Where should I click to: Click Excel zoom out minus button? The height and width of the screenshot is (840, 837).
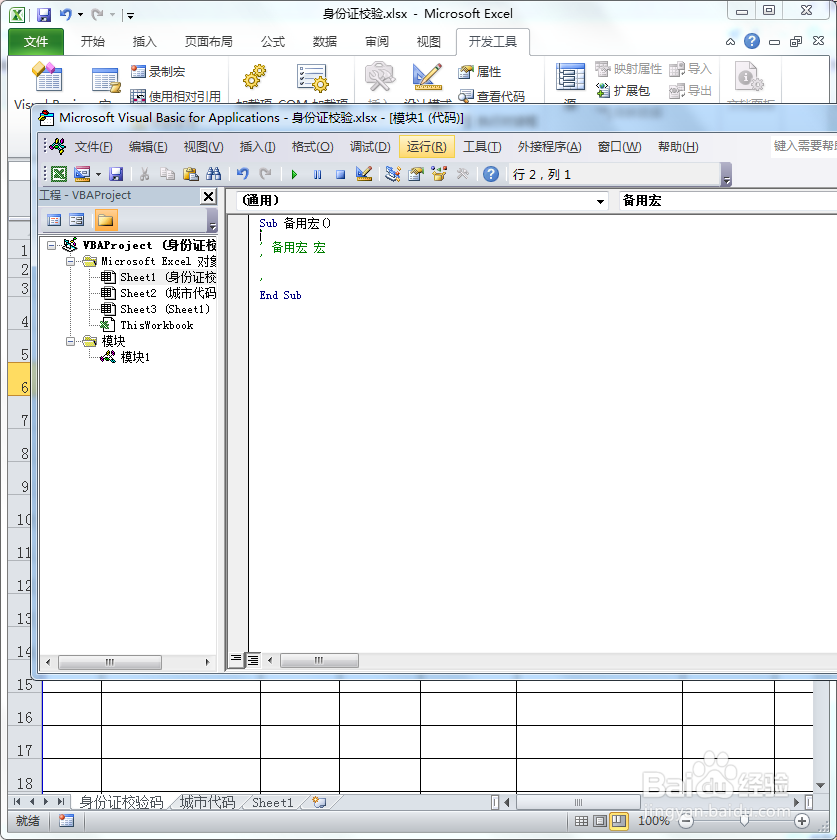[686, 821]
